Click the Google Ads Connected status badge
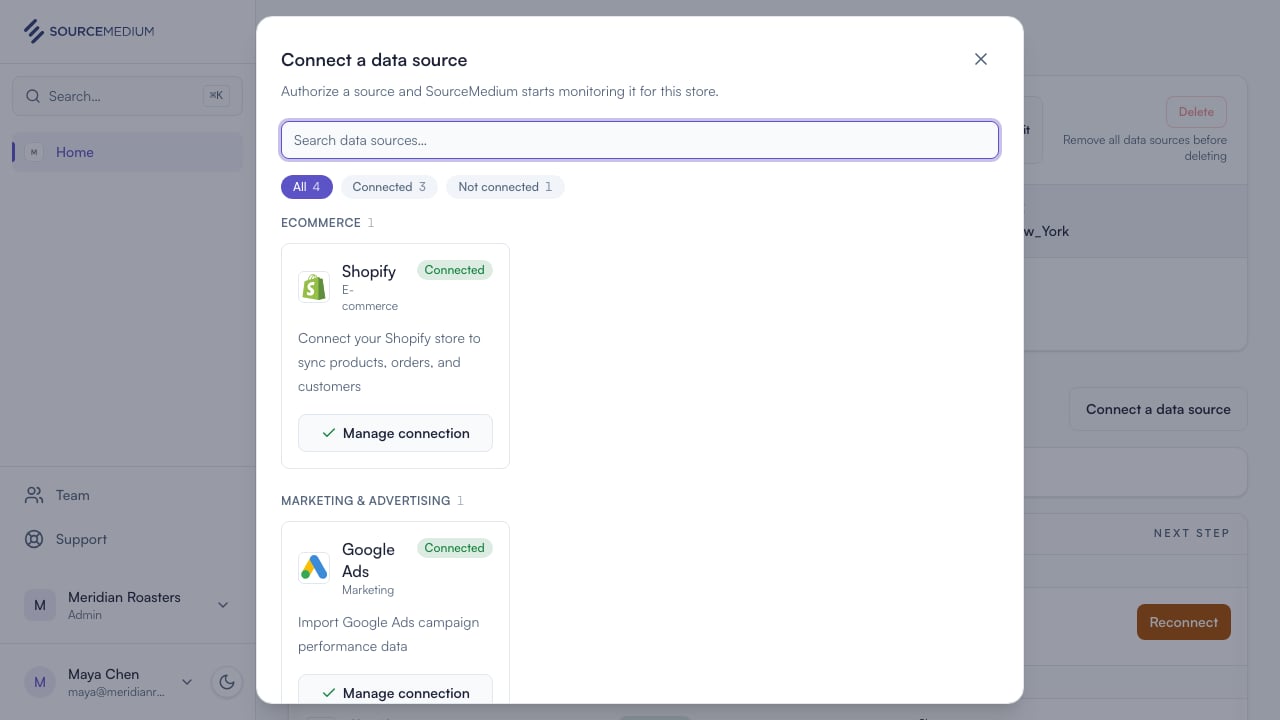Image resolution: width=1280 pixels, height=720 pixels. click(x=455, y=548)
